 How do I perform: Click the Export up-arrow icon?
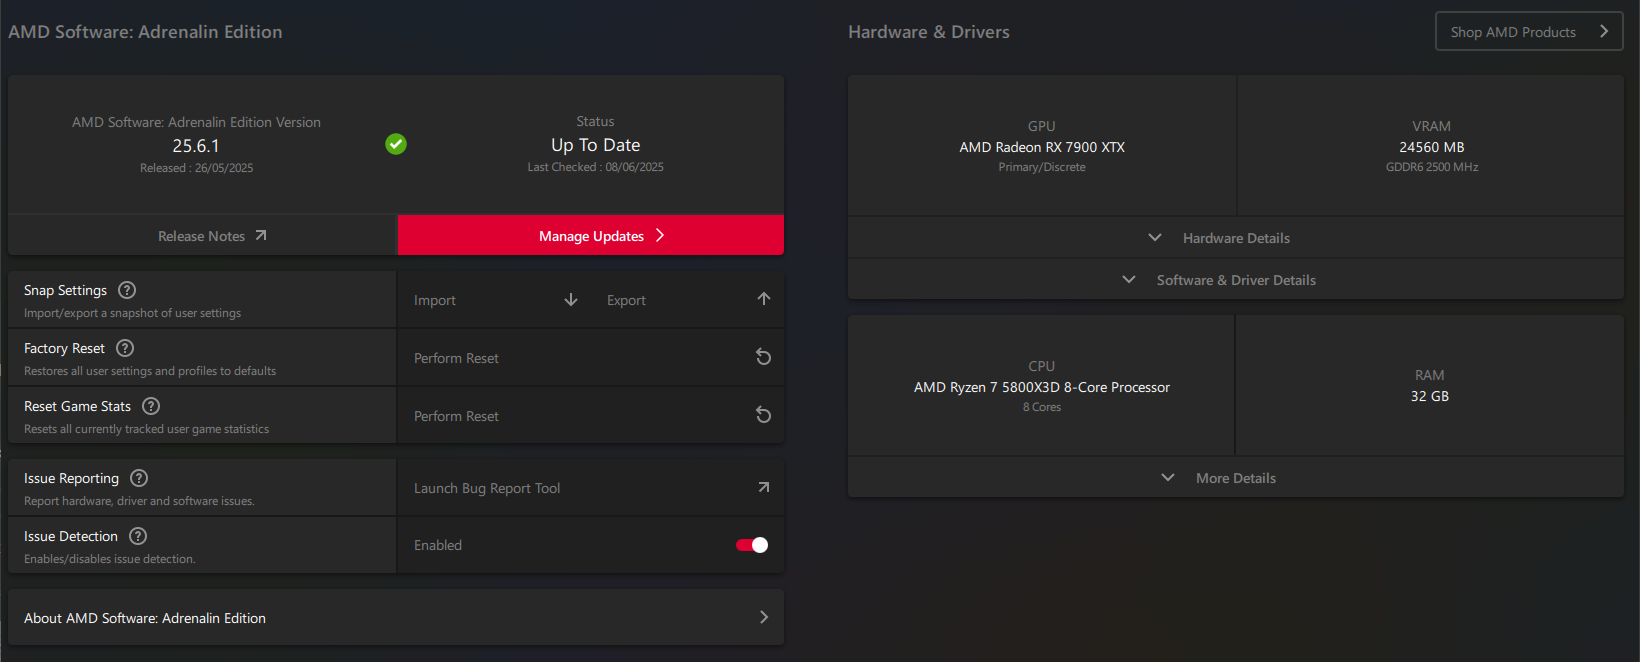[x=764, y=299]
